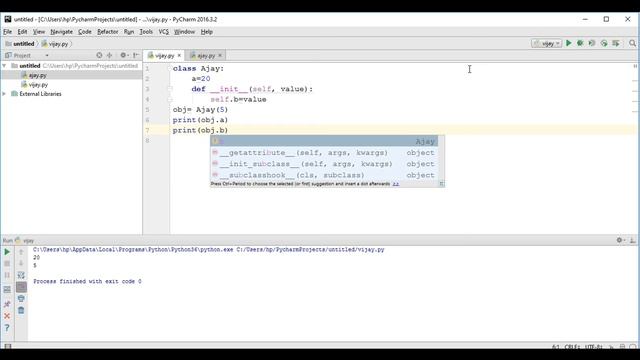Open the Run menu
Screen dimensions: 640x360
pyautogui.click(x=129, y=32)
